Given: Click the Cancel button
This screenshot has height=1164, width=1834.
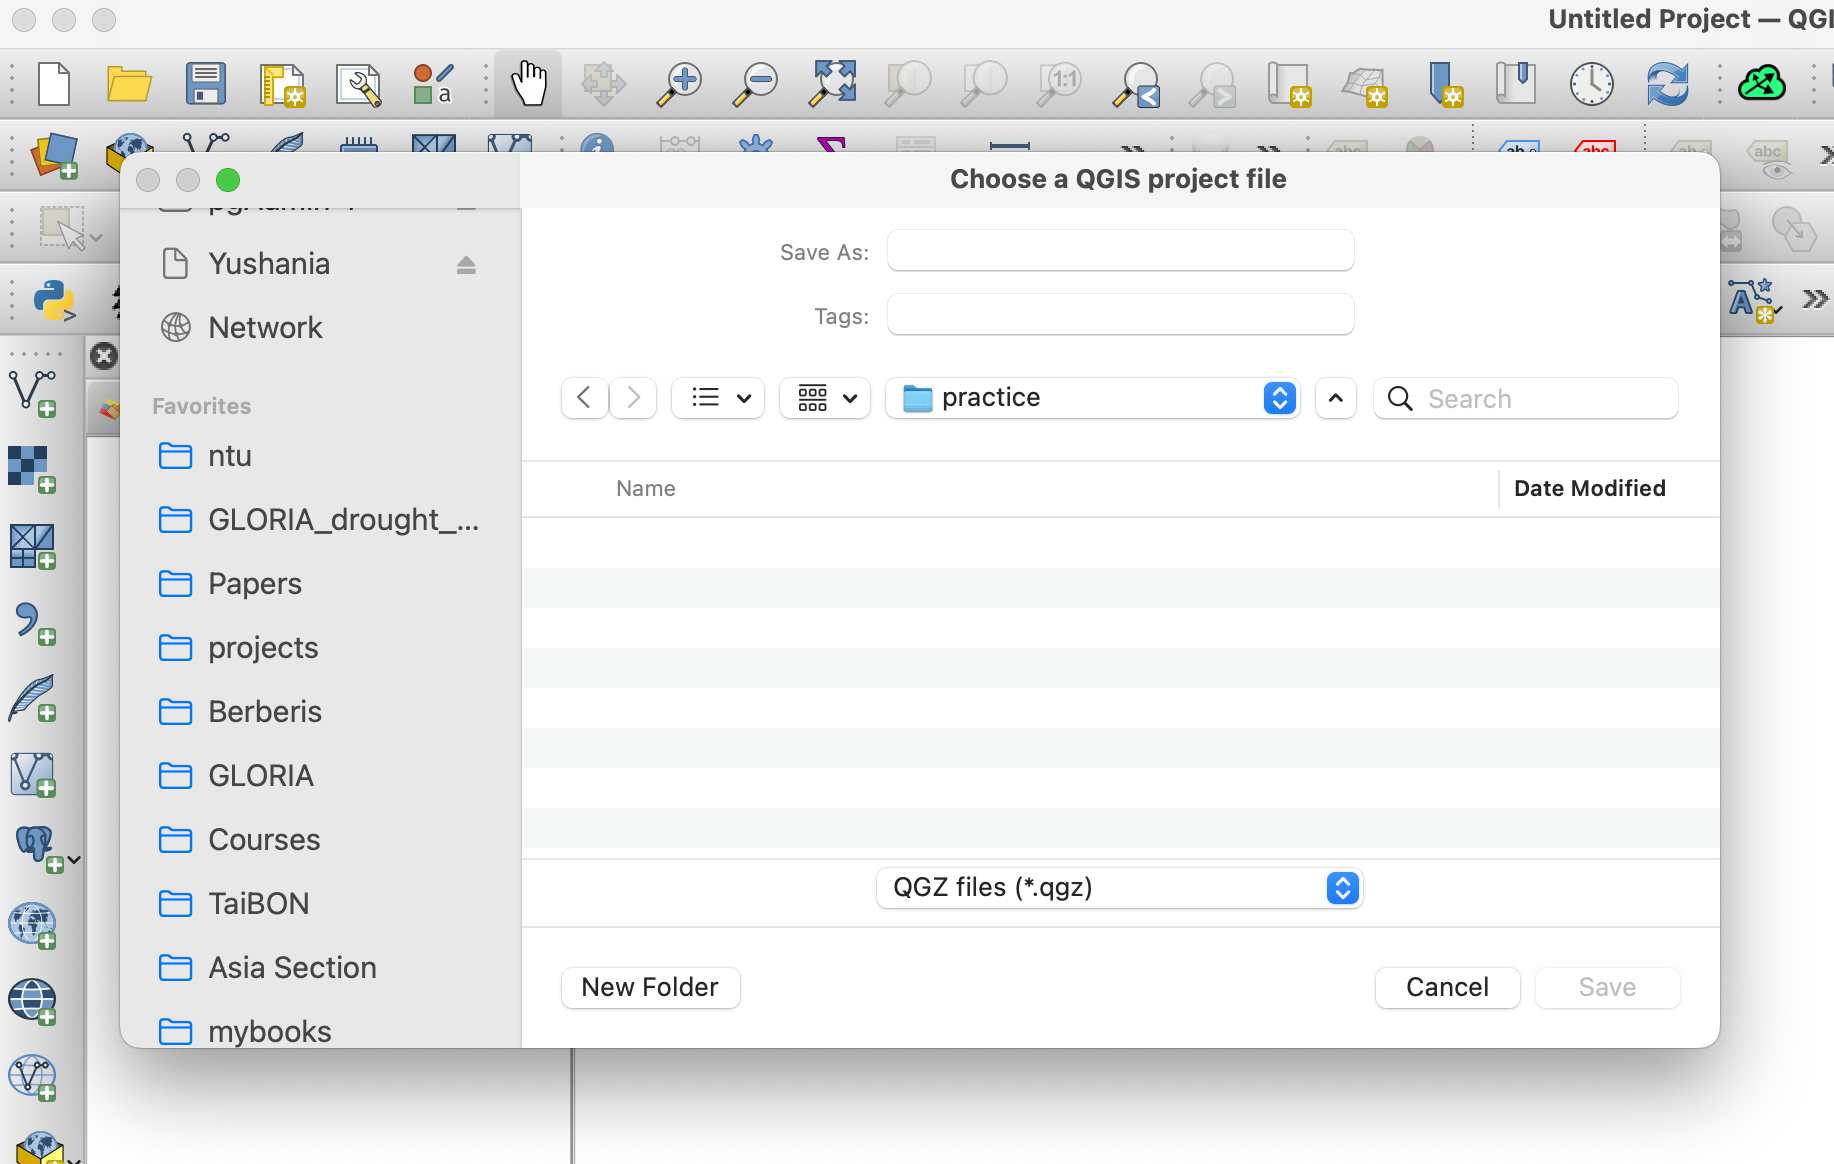Looking at the screenshot, I should point(1447,988).
